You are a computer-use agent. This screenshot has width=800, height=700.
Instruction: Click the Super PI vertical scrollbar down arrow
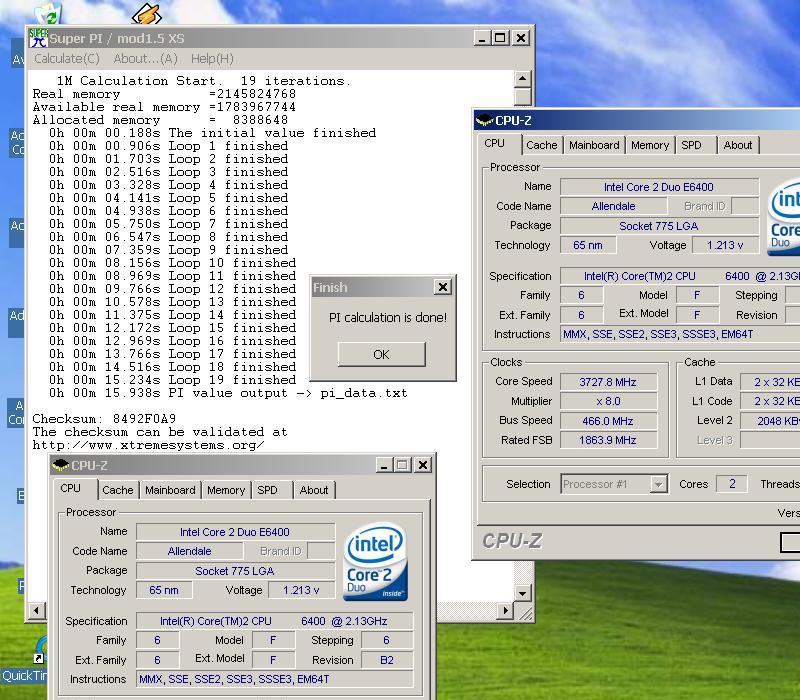tap(522, 593)
